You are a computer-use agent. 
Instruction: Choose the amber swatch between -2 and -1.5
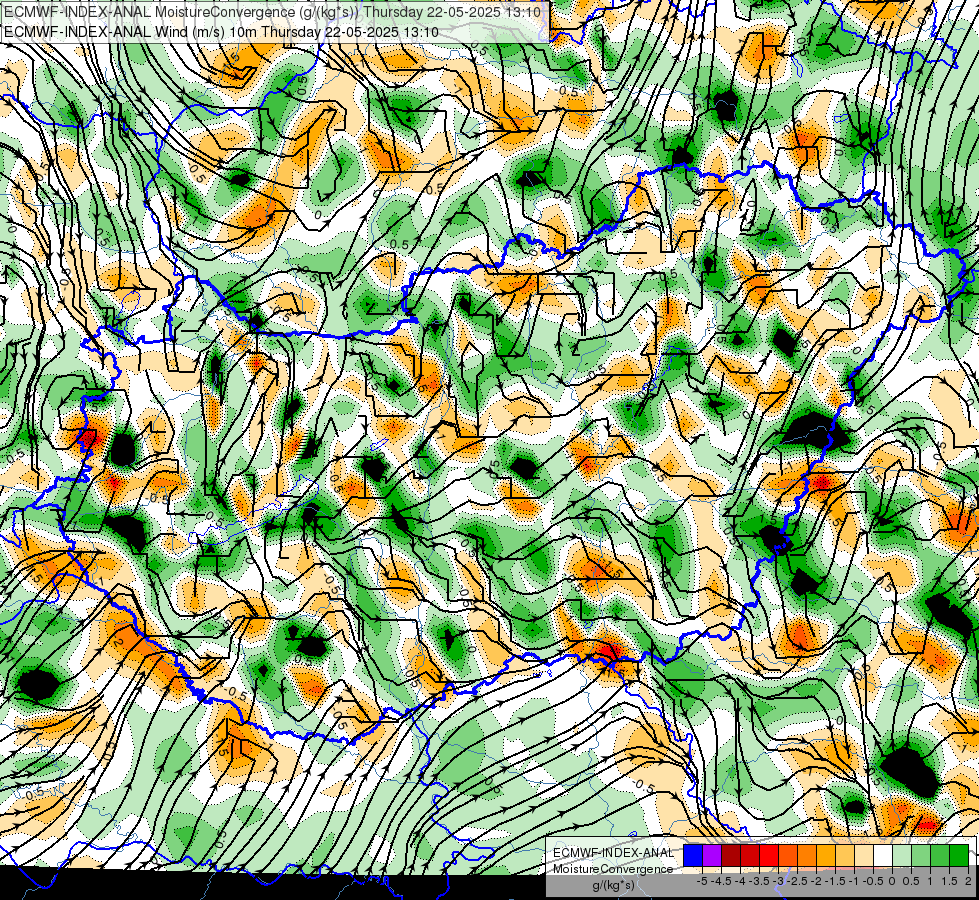tap(826, 855)
